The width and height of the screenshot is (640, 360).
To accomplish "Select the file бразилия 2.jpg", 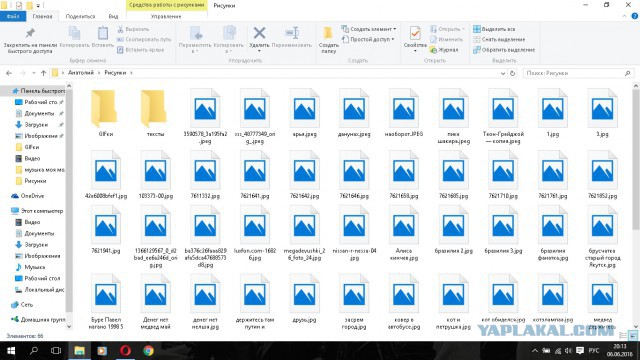I will (x=453, y=230).
